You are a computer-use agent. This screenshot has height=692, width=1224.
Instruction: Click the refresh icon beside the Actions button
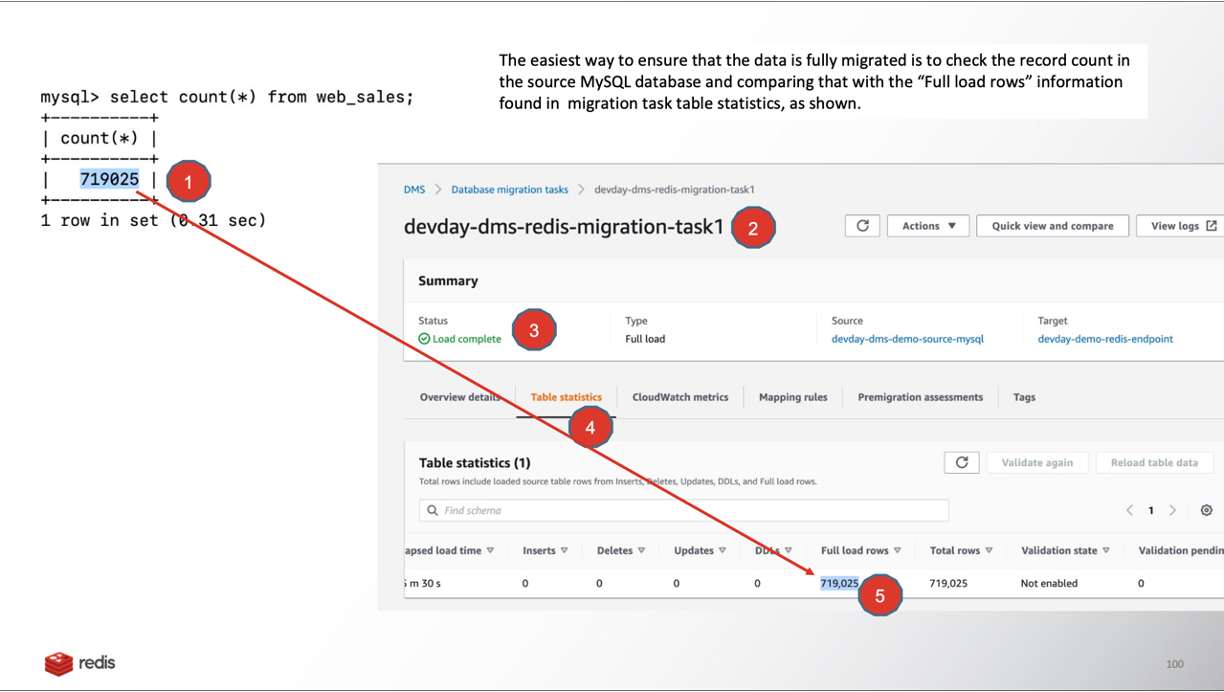coord(862,226)
